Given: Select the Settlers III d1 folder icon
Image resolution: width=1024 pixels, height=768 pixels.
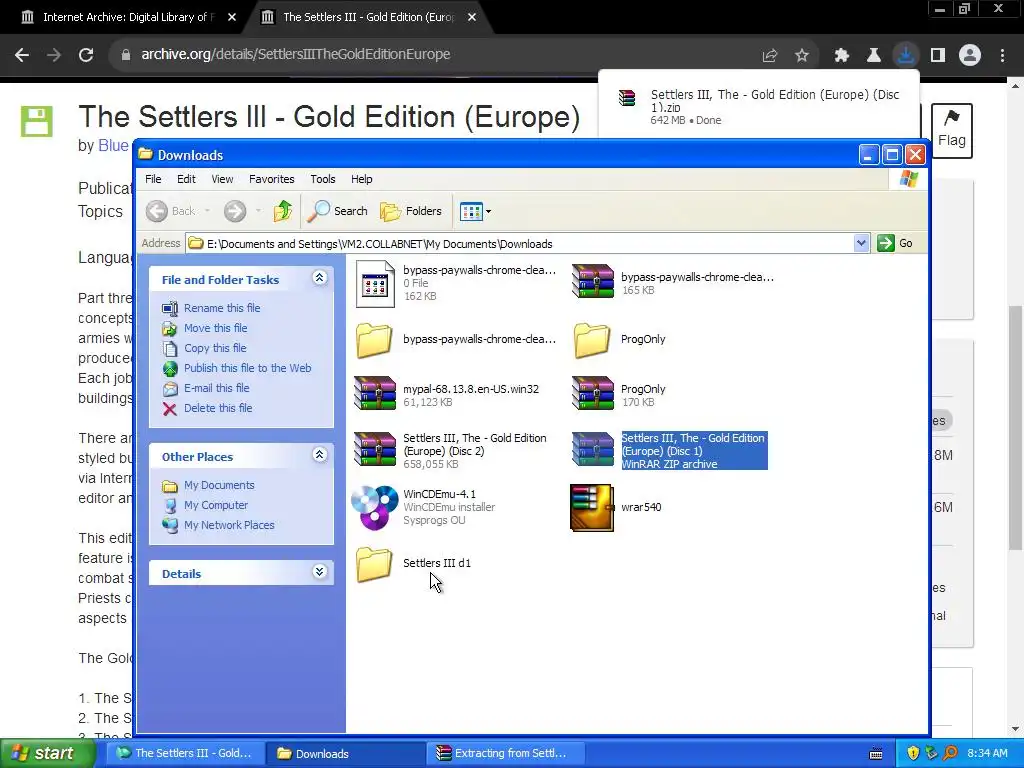Looking at the screenshot, I should pyautogui.click(x=374, y=564).
